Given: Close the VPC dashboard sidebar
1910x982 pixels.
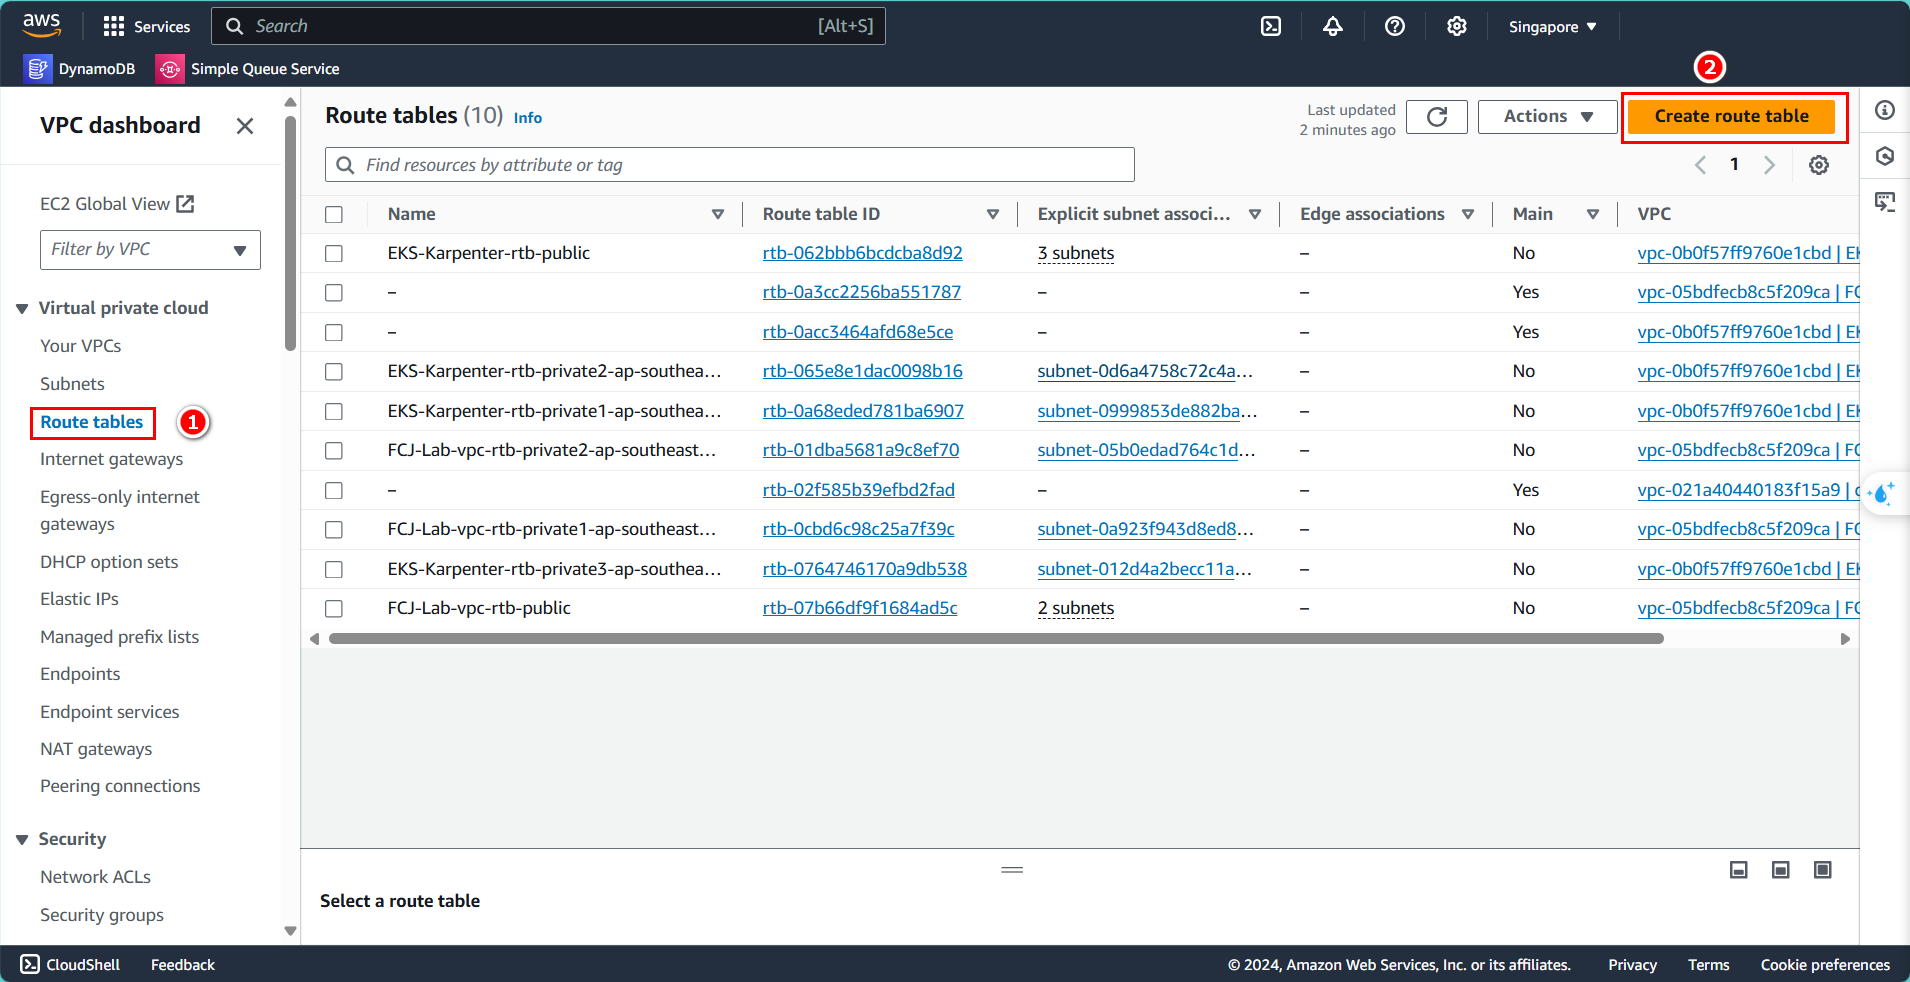Looking at the screenshot, I should (x=245, y=126).
